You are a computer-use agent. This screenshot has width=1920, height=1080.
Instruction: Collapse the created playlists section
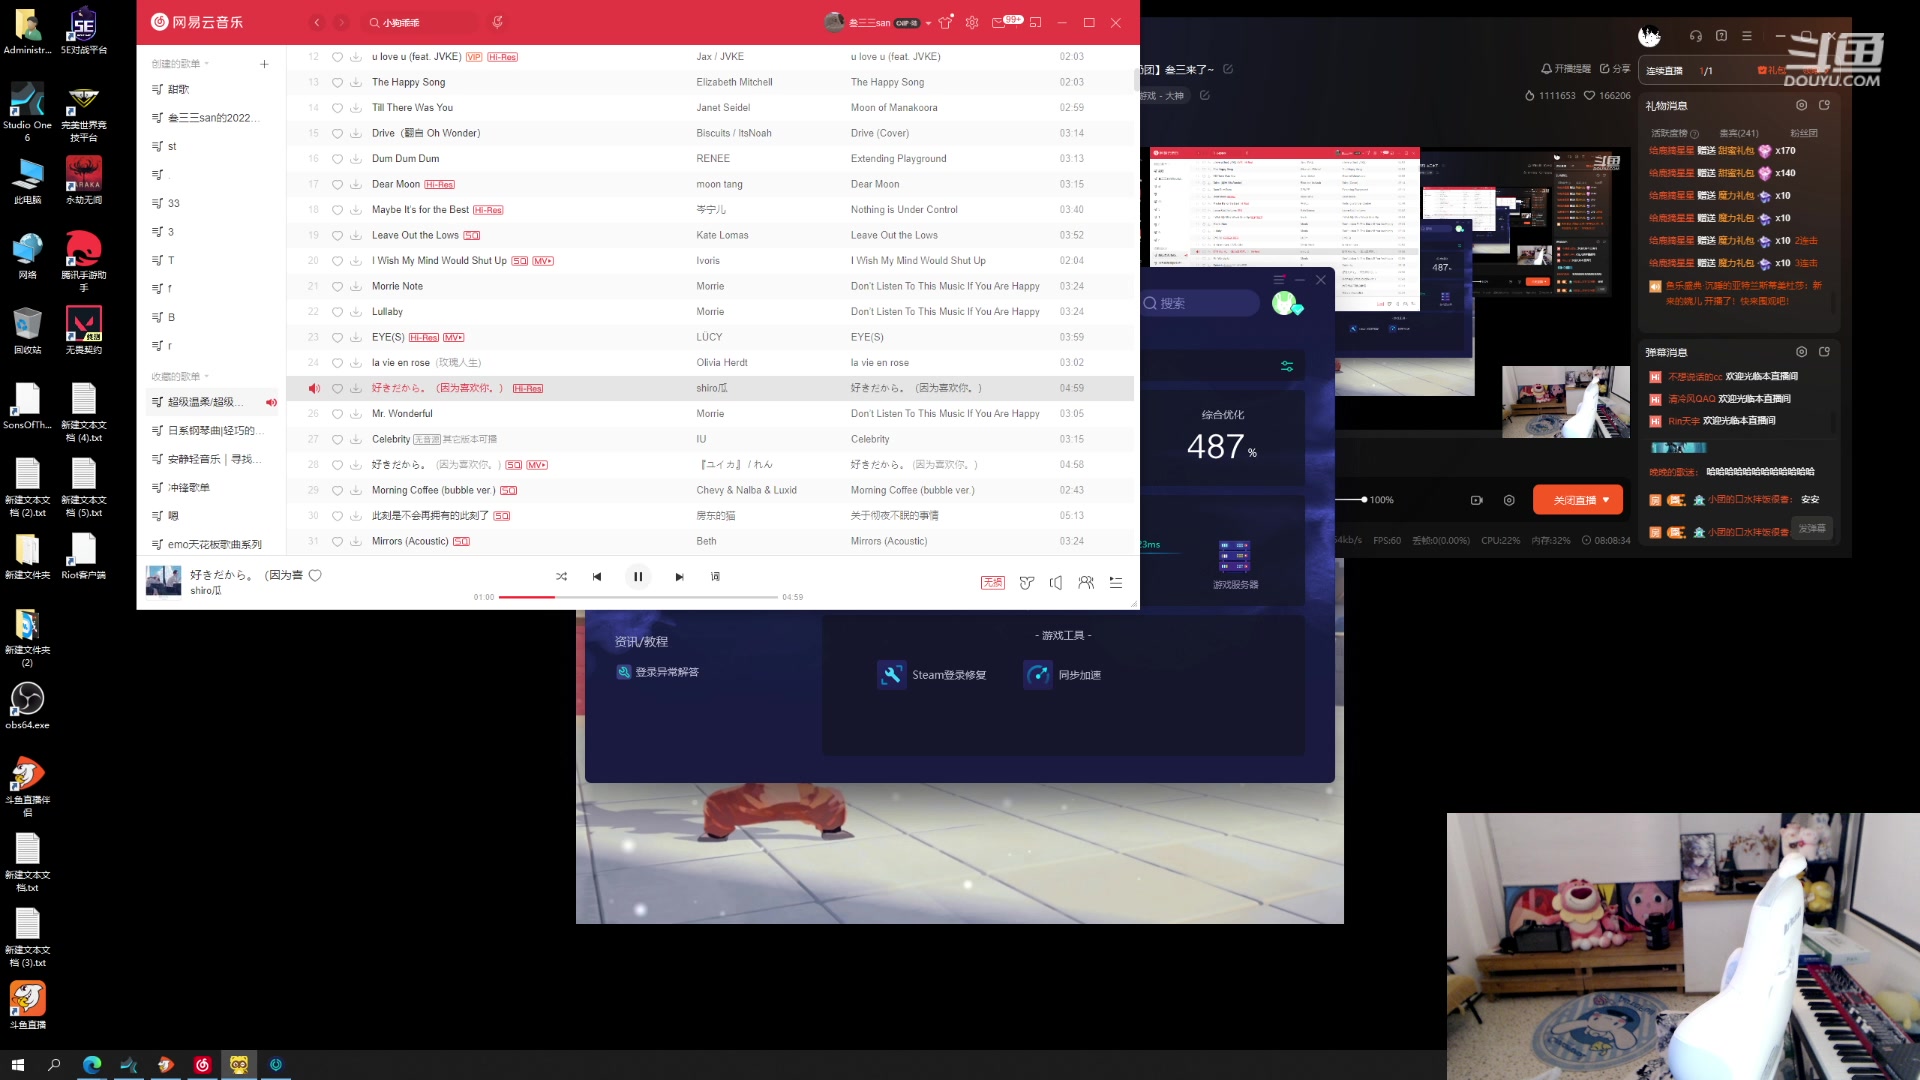180,64
